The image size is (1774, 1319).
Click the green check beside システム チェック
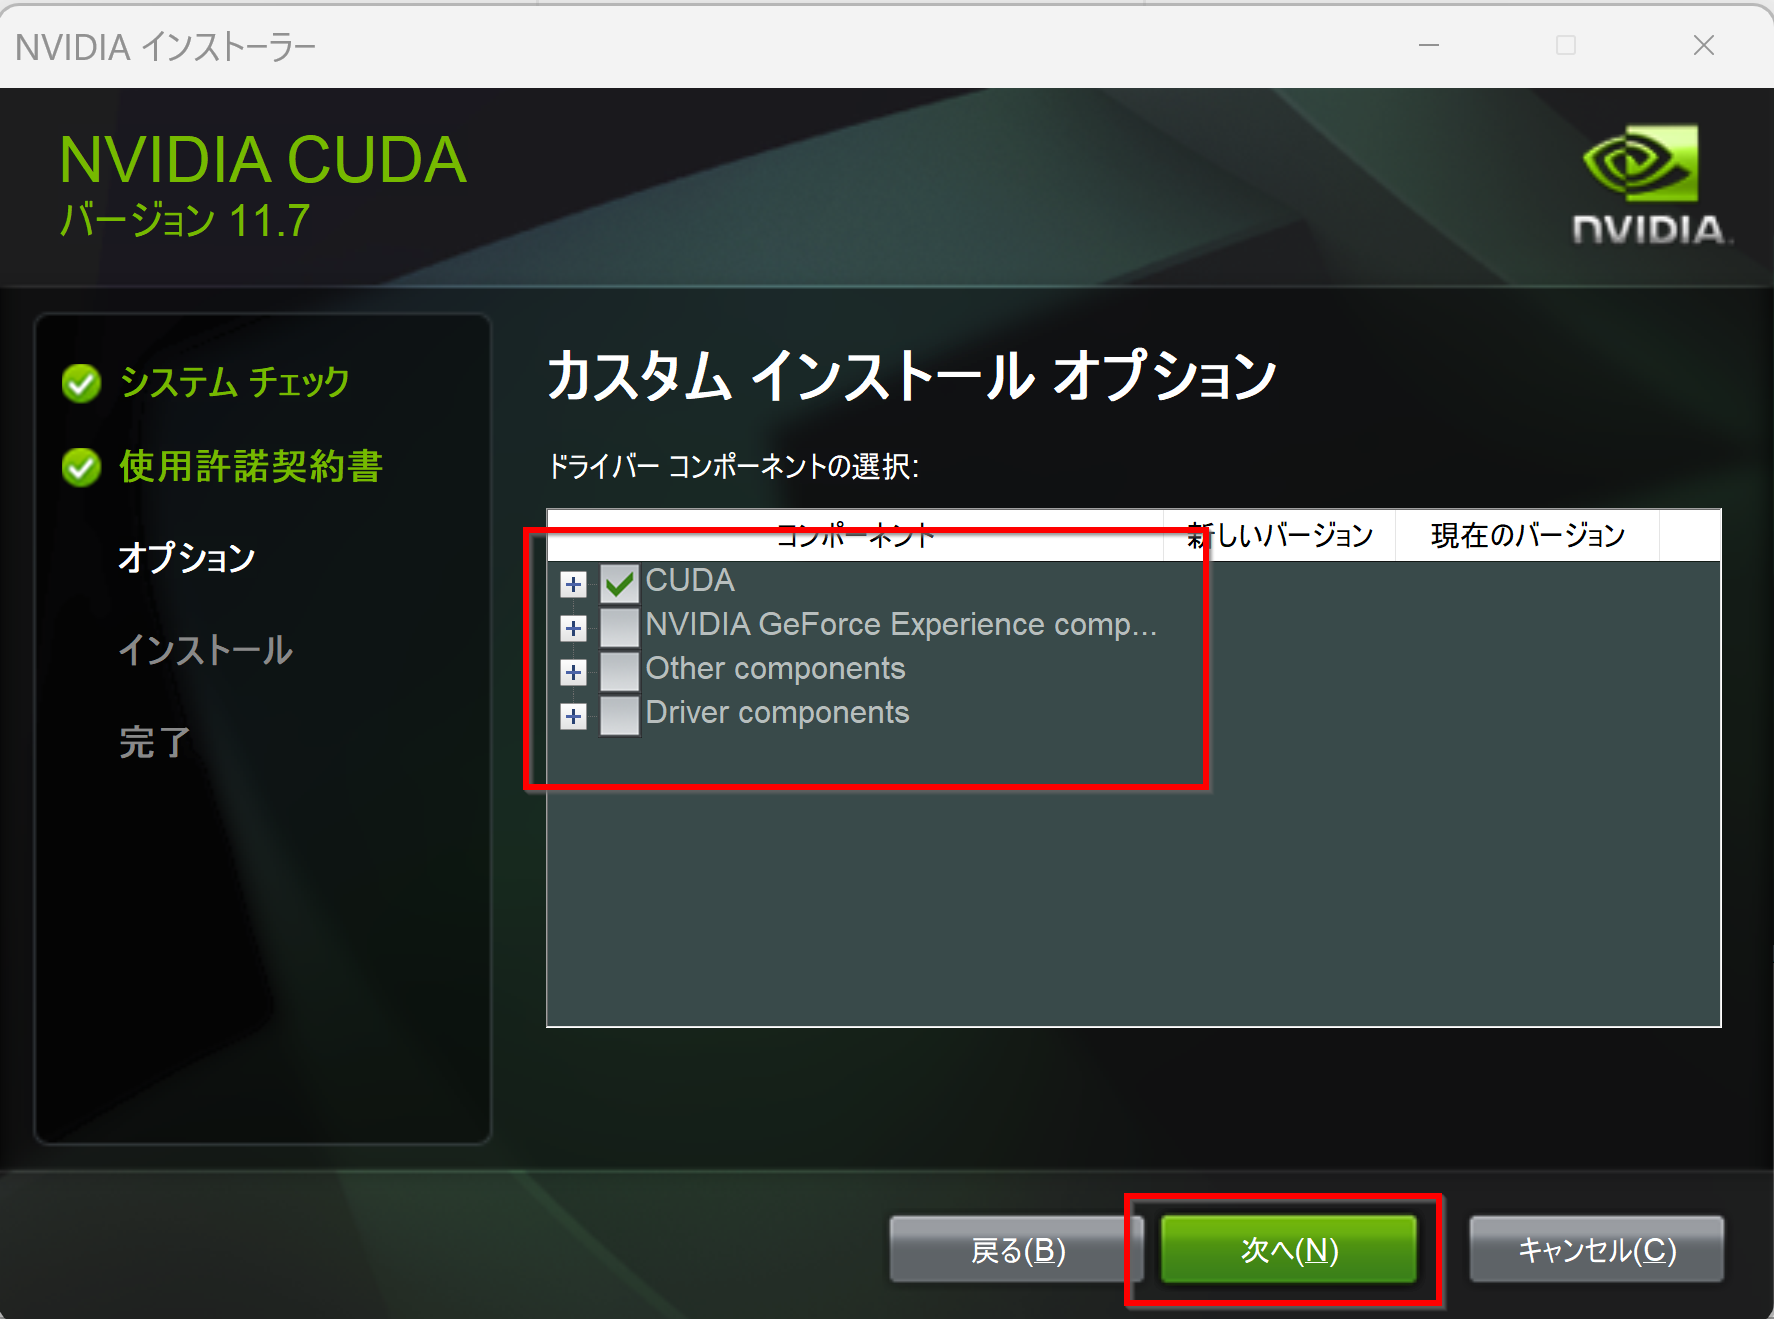81,383
